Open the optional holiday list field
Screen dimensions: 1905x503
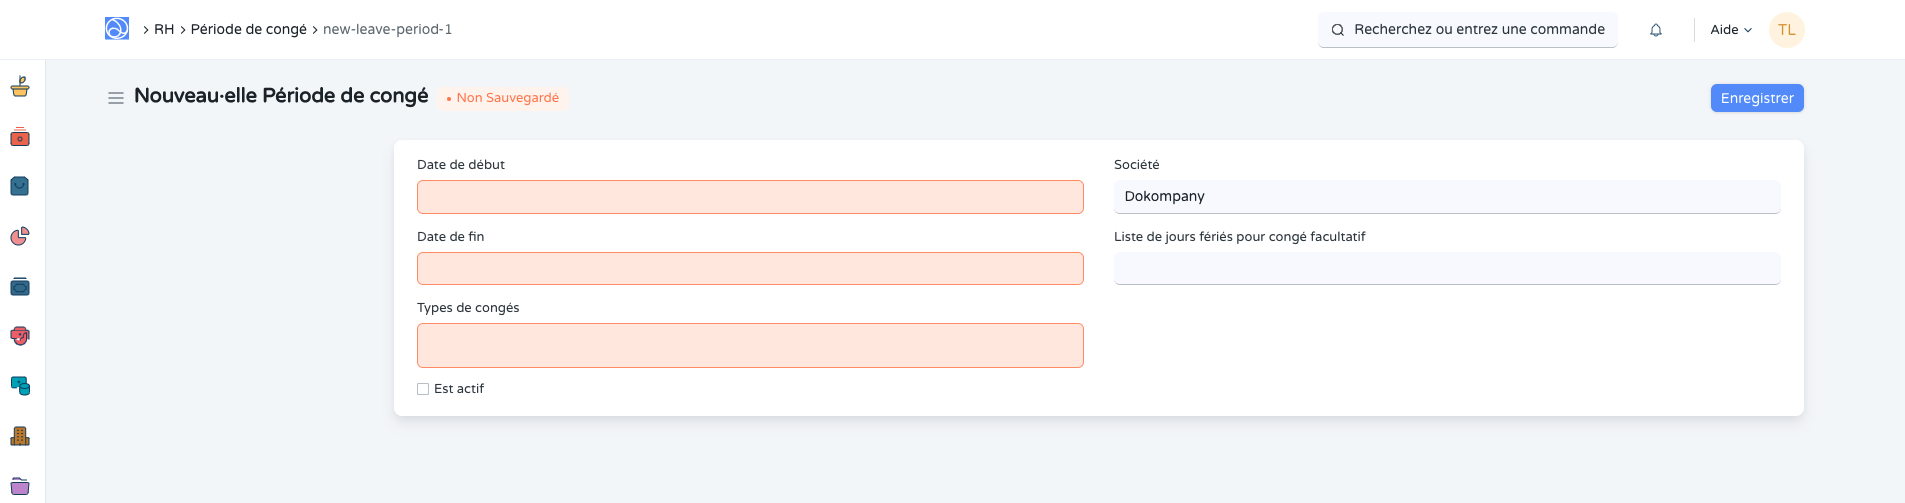(1446, 269)
